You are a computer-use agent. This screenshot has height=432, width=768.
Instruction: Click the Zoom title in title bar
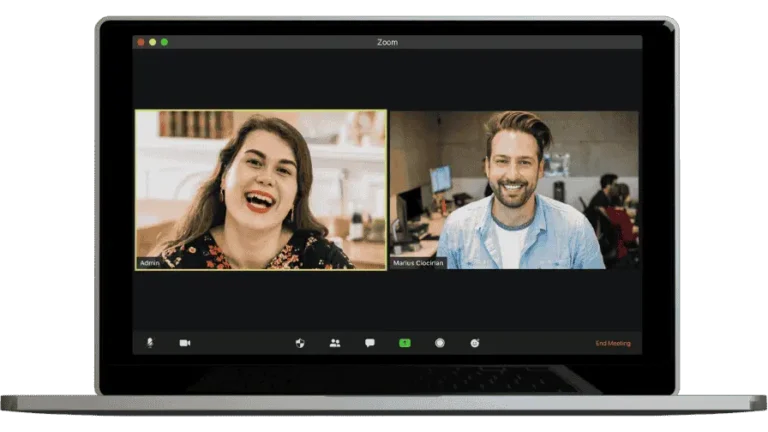[387, 42]
